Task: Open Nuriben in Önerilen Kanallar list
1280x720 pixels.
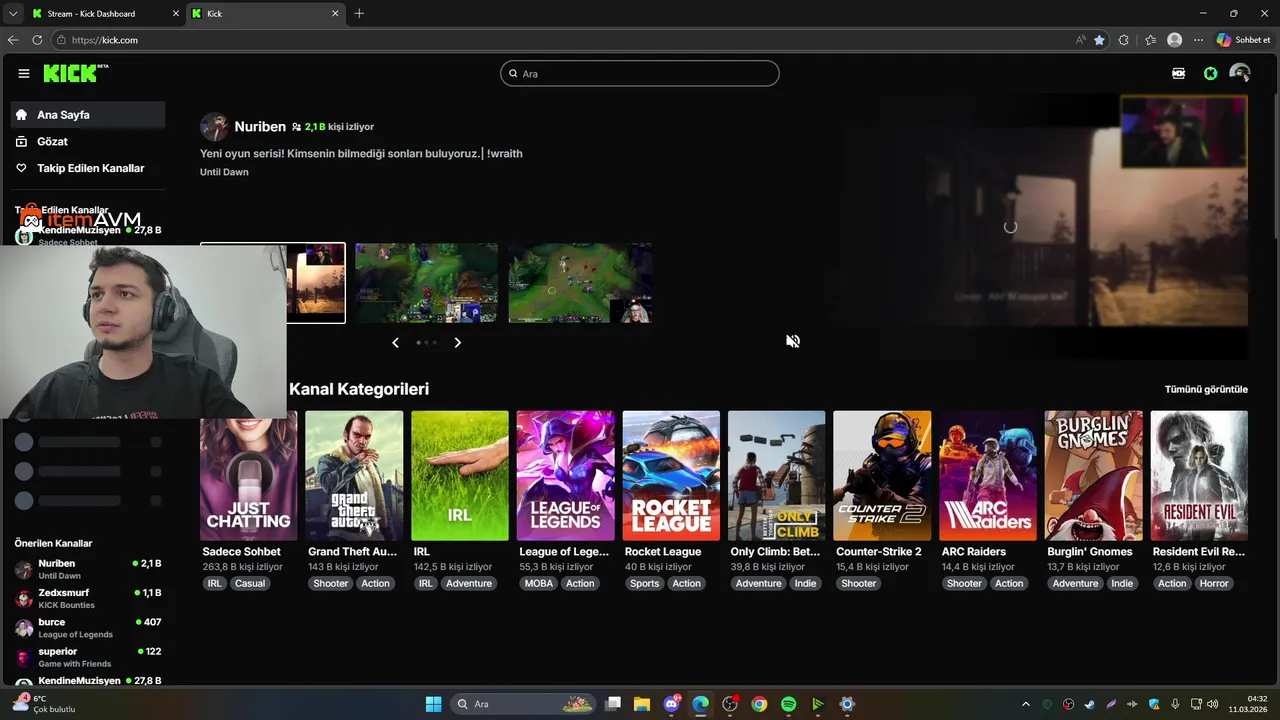Action: pyautogui.click(x=88, y=569)
